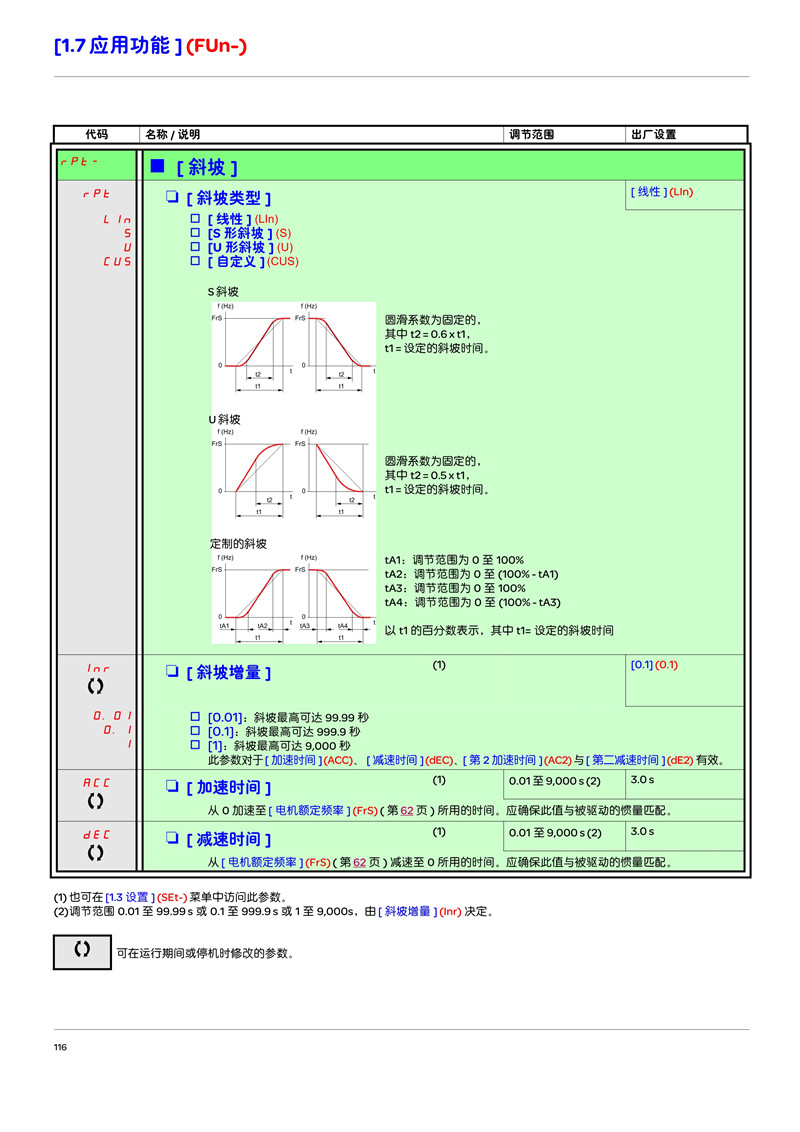Click the page title [1.7 应用功能] (FUn-)
Screen dimensions: 800x1132
coord(150,45)
